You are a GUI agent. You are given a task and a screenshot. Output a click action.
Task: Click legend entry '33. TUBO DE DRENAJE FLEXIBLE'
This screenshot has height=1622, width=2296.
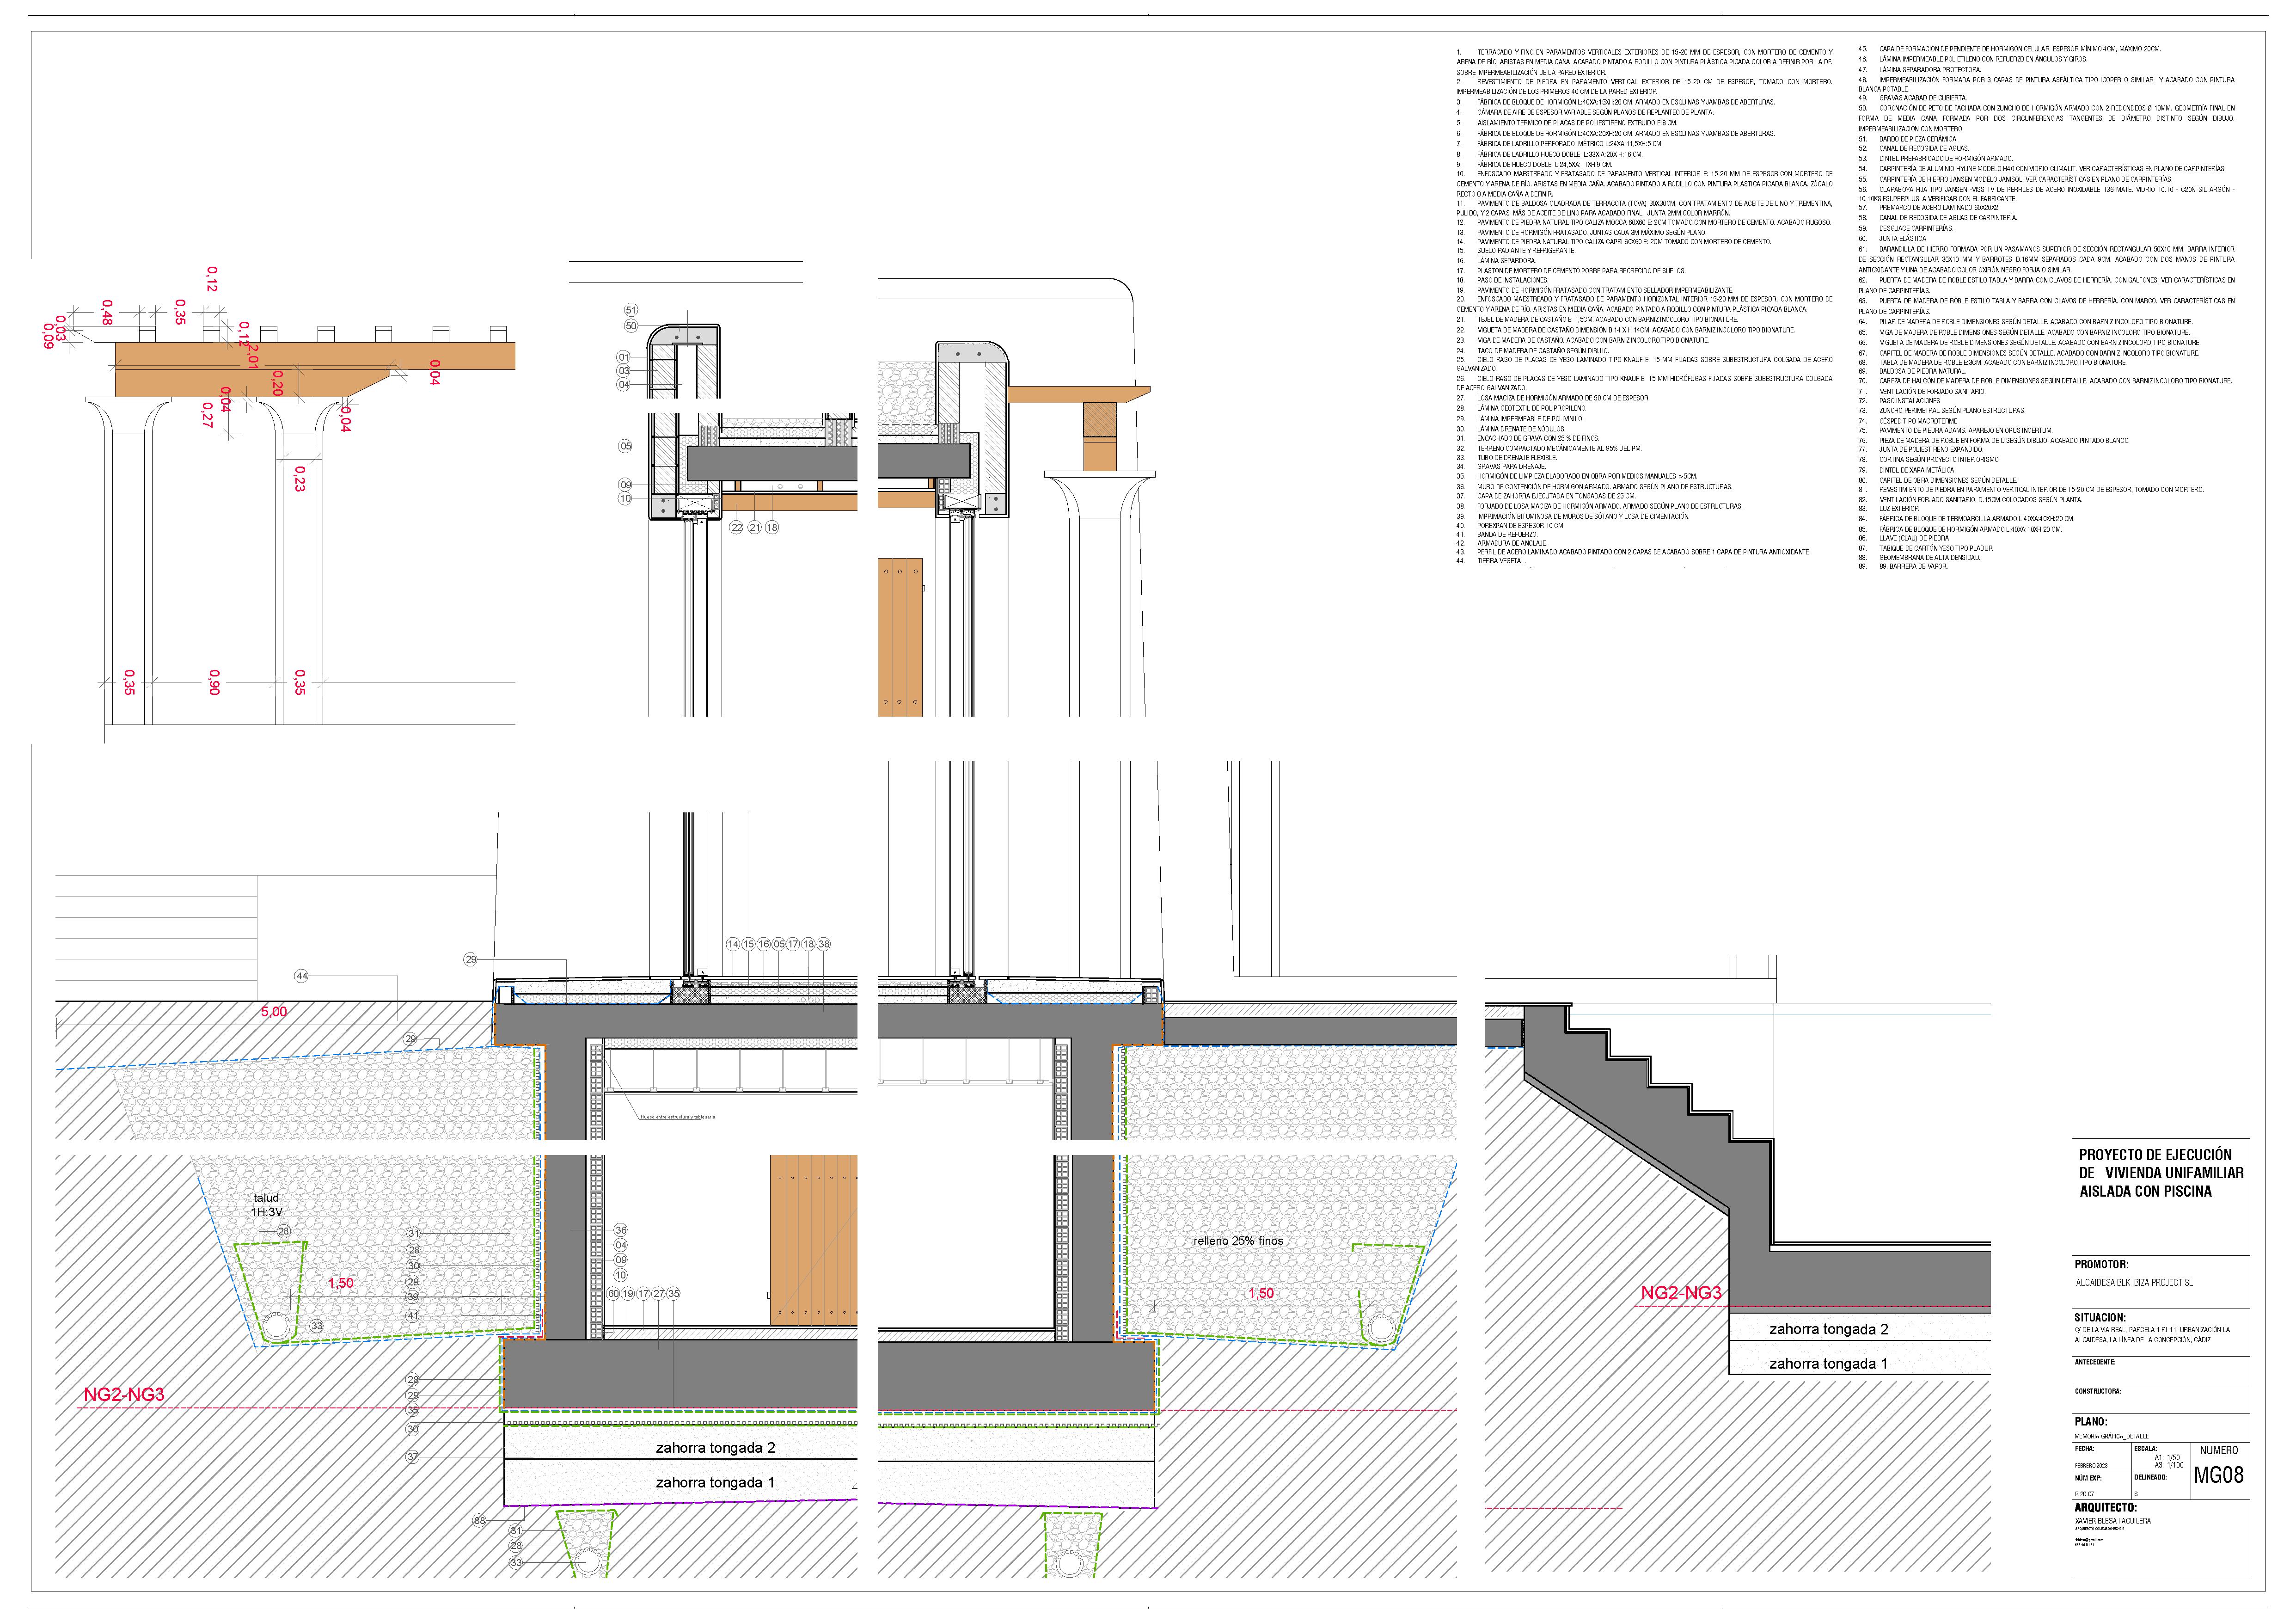coord(1507,458)
